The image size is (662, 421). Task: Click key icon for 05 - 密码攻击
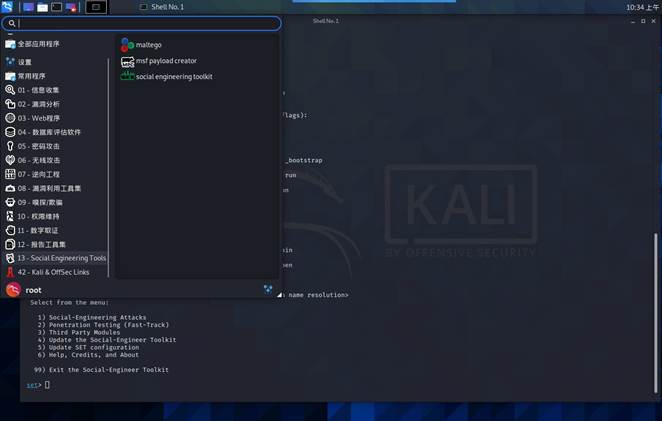pos(10,146)
